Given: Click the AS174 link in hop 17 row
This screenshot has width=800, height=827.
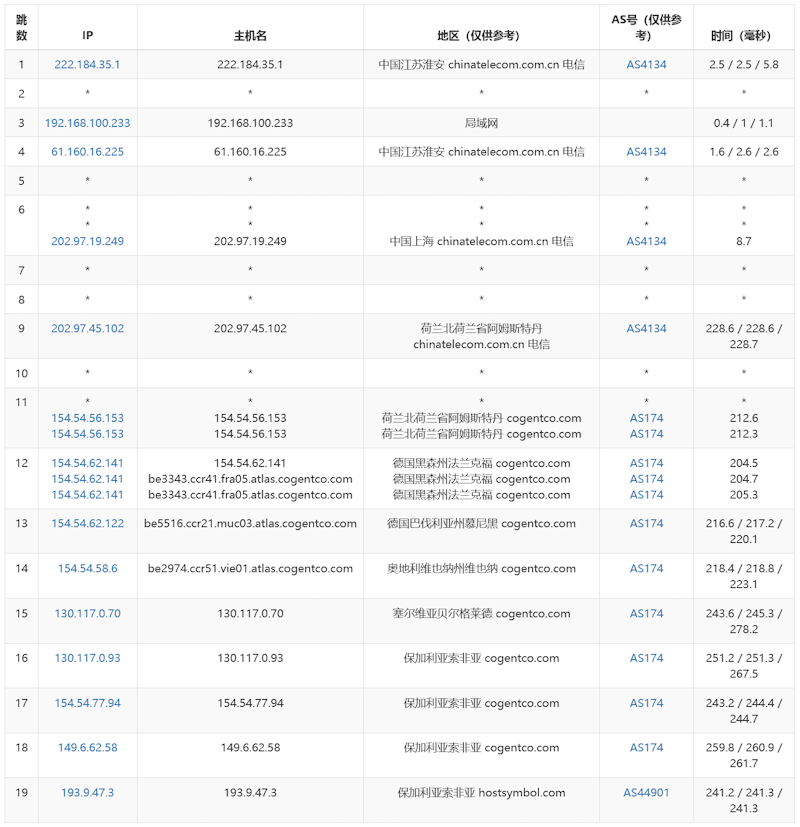Looking at the screenshot, I should (646, 703).
